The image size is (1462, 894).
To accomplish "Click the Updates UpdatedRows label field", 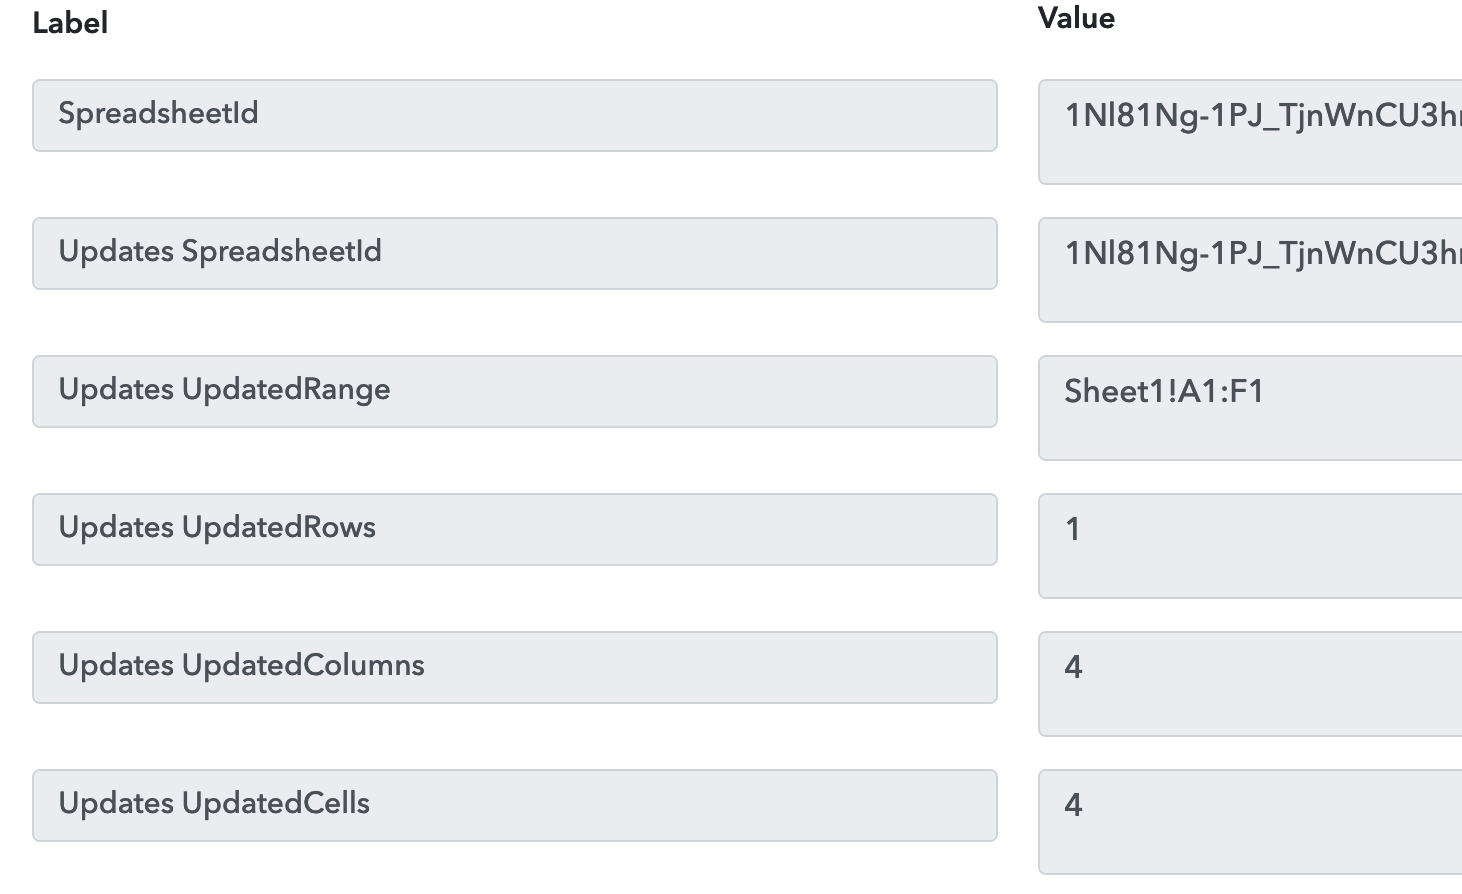I will pyautogui.click(x=514, y=529).
